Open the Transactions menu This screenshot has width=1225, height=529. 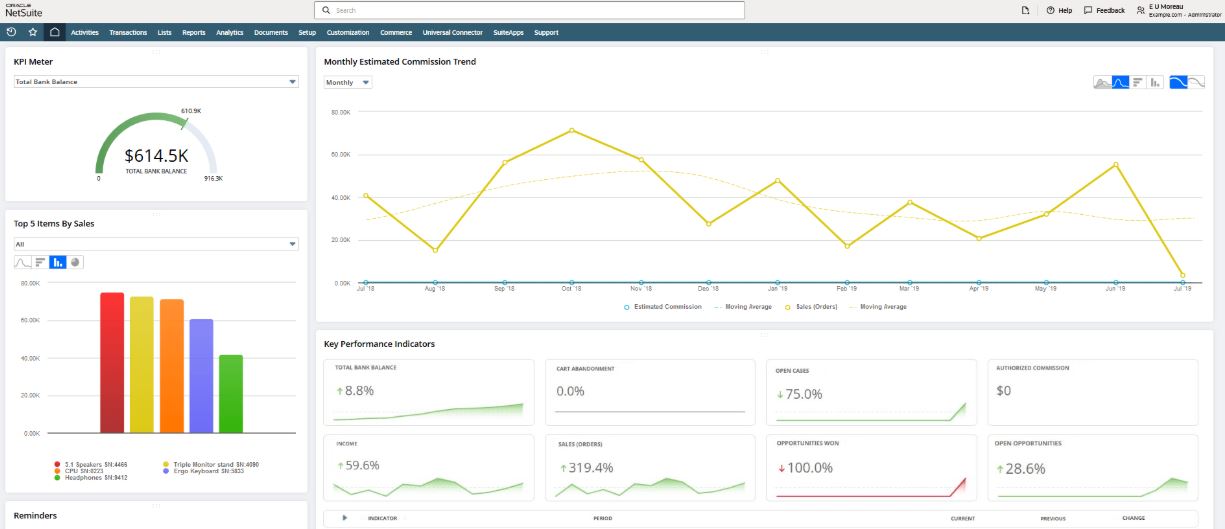point(128,32)
